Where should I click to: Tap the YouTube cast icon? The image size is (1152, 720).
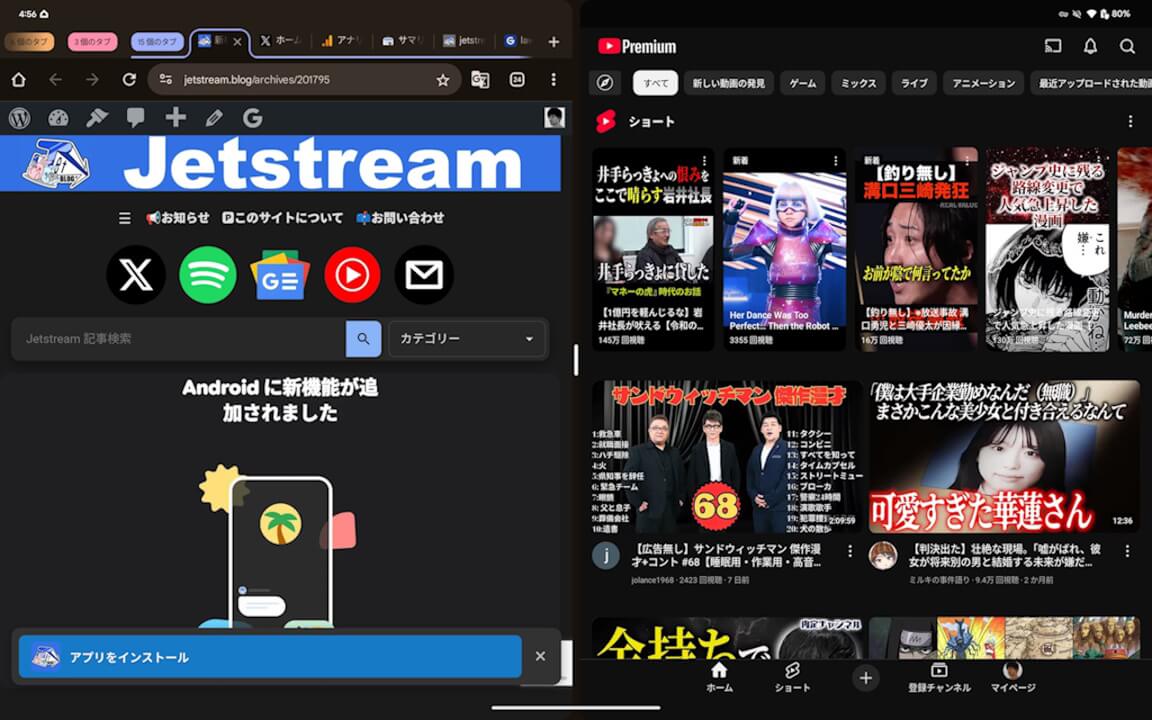[x=1053, y=46]
